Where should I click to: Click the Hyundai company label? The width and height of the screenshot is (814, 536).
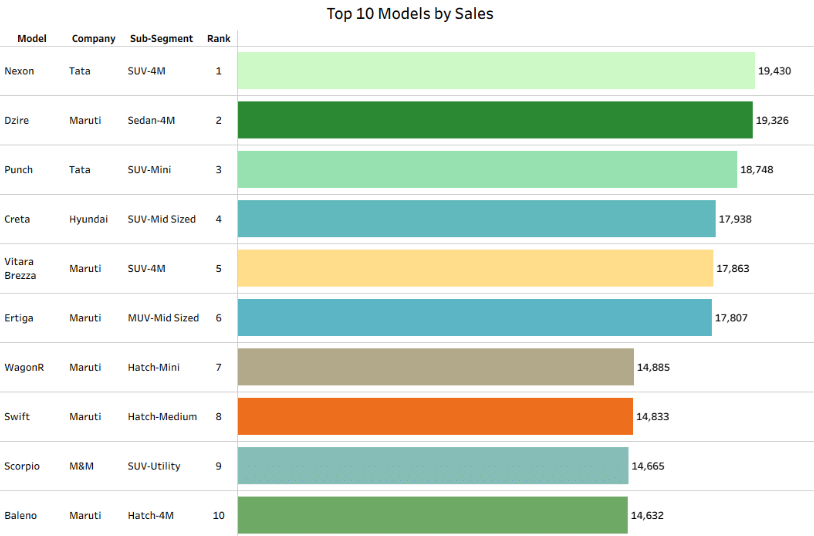(x=88, y=219)
